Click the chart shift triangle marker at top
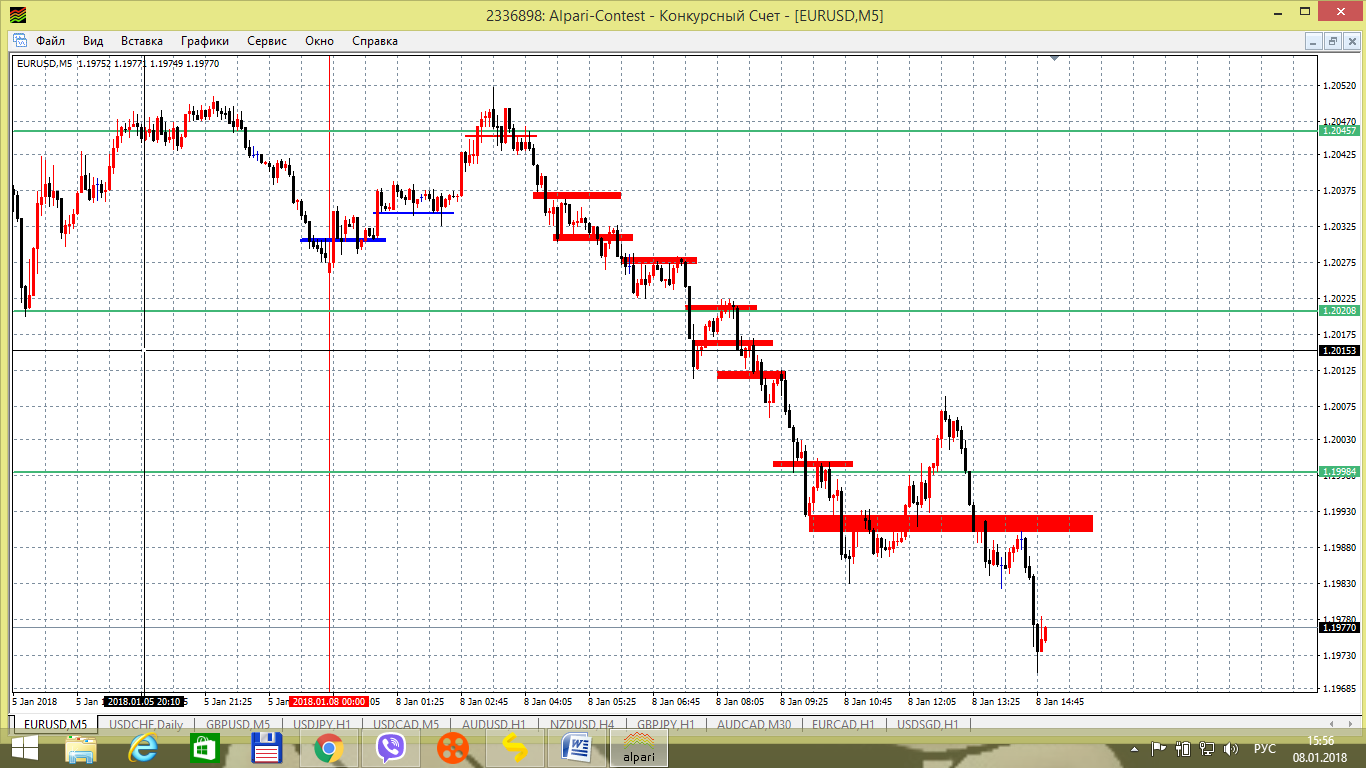The image size is (1366, 768). click(1053, 58)
